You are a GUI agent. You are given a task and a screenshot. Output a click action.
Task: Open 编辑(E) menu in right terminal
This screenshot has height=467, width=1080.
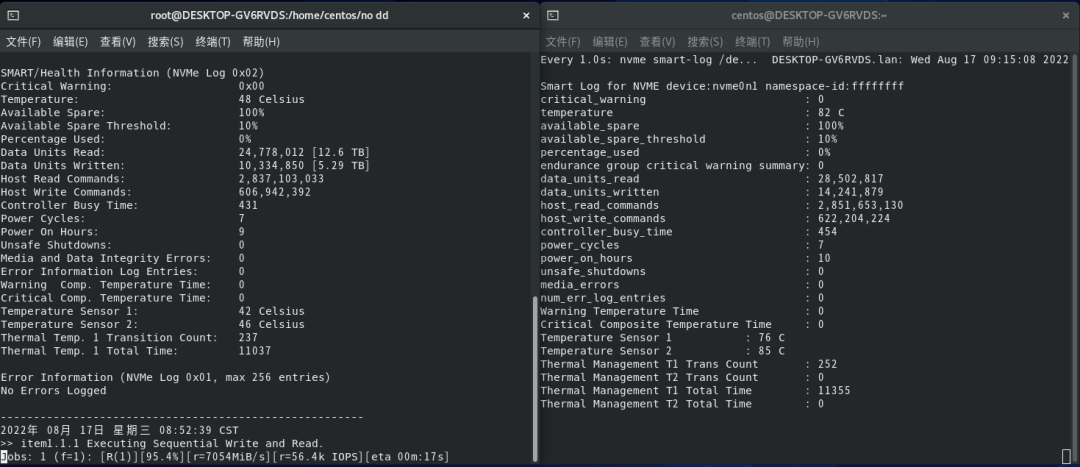coord(610,42)
